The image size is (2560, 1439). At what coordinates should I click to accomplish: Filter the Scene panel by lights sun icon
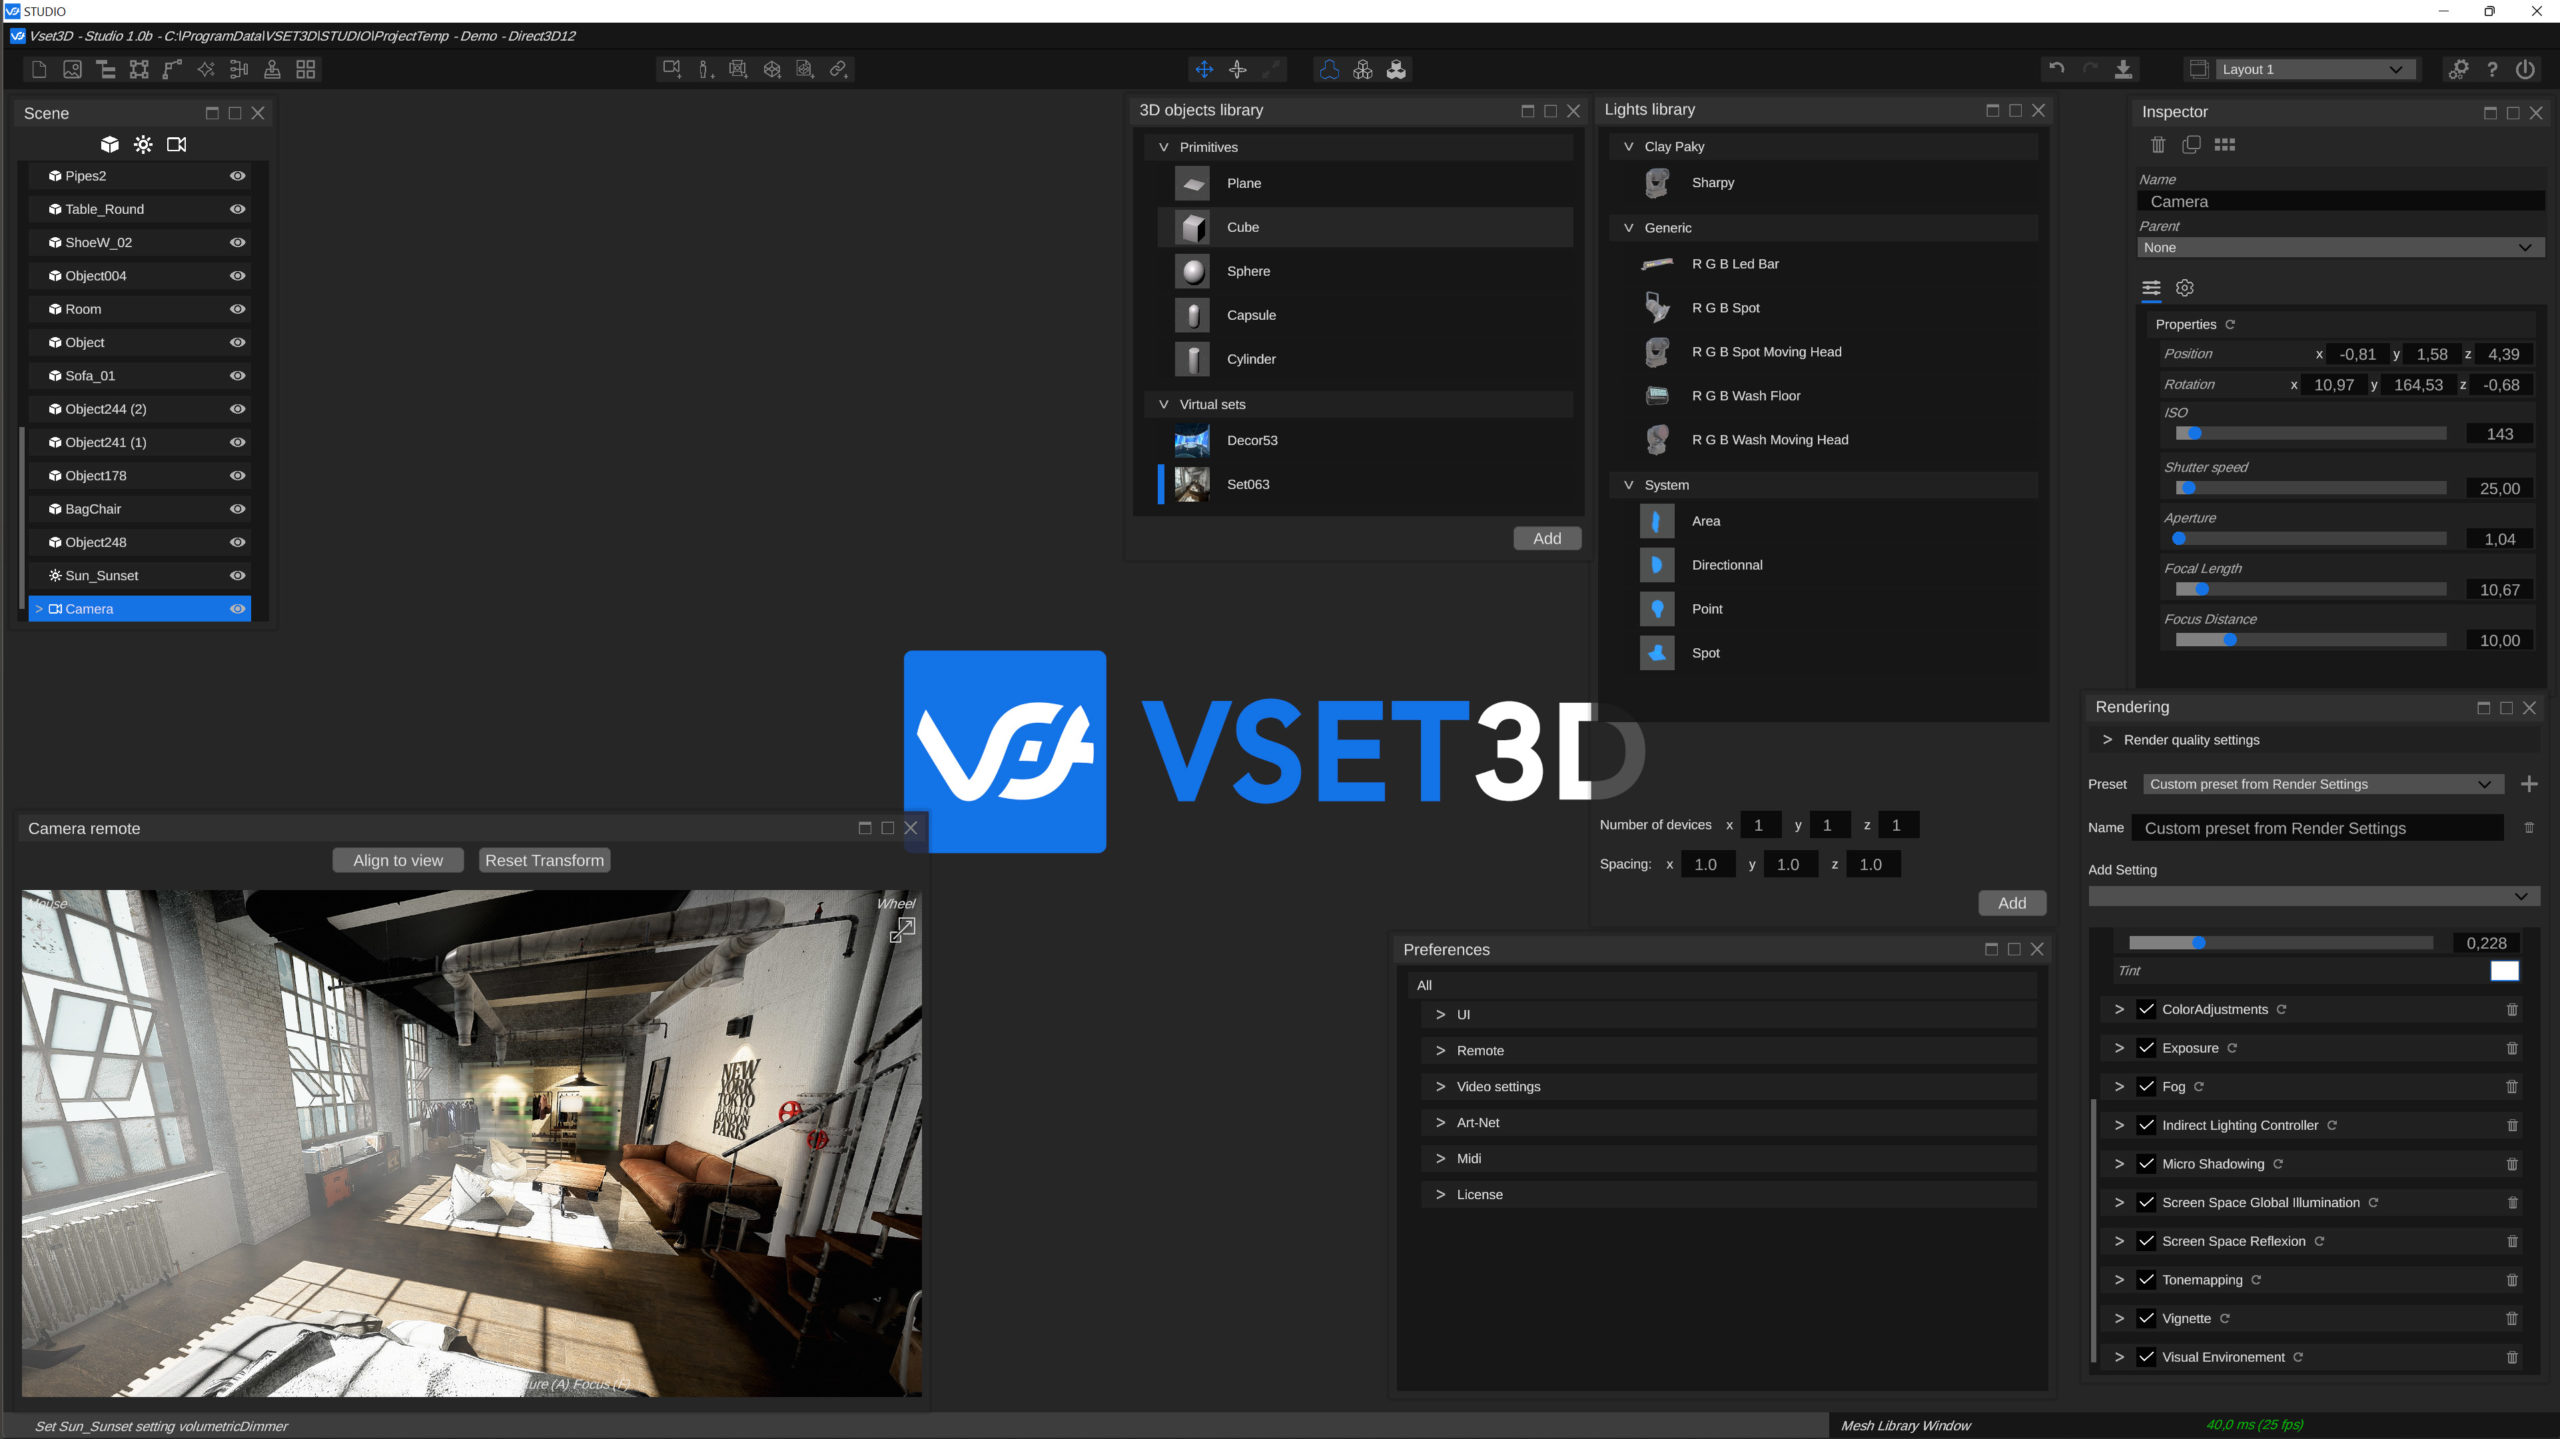143,145
